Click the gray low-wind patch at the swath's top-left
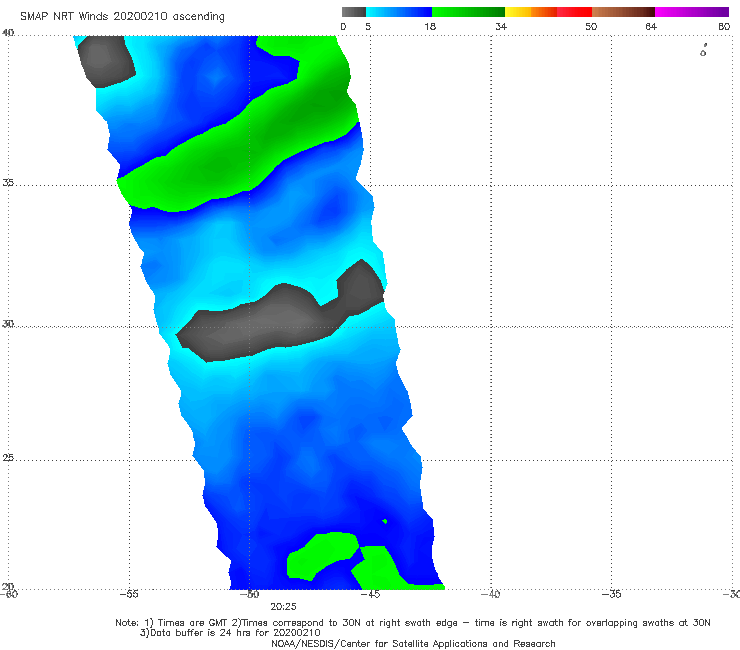The image size is (740, 650). pyautogui.click(x=106, y=60)
